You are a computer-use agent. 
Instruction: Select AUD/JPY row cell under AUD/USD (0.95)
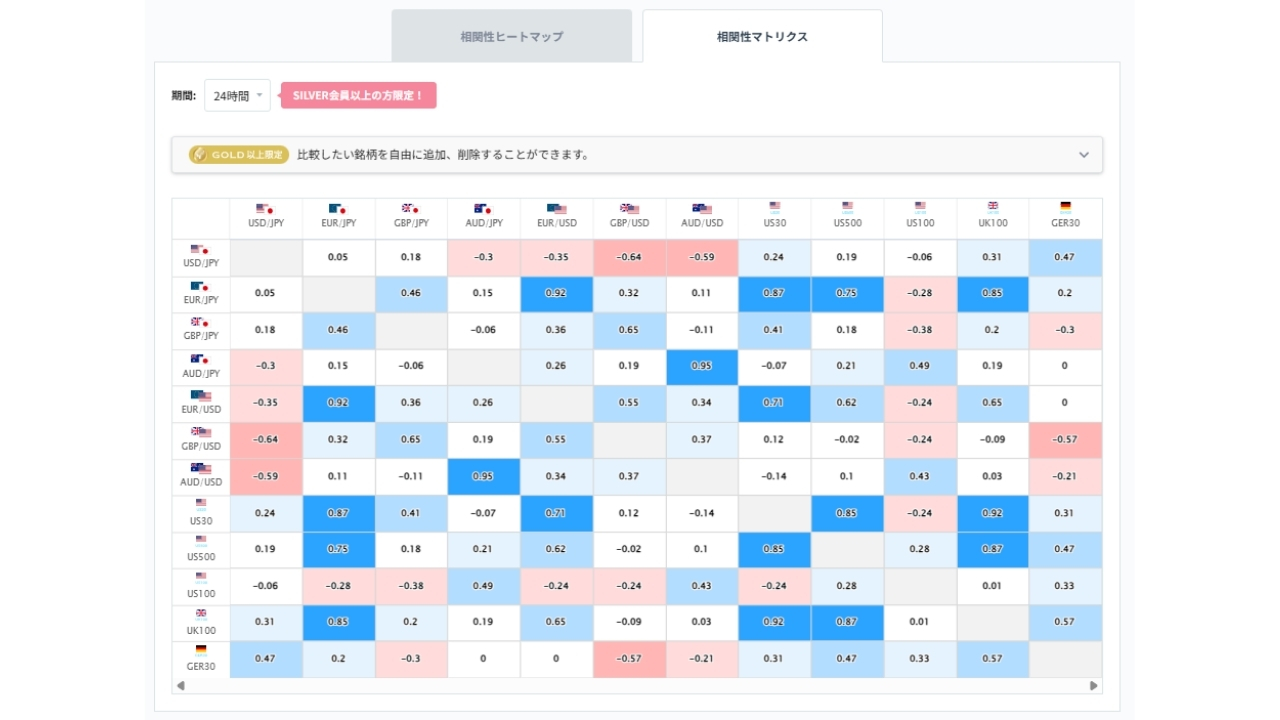point(702,366)
